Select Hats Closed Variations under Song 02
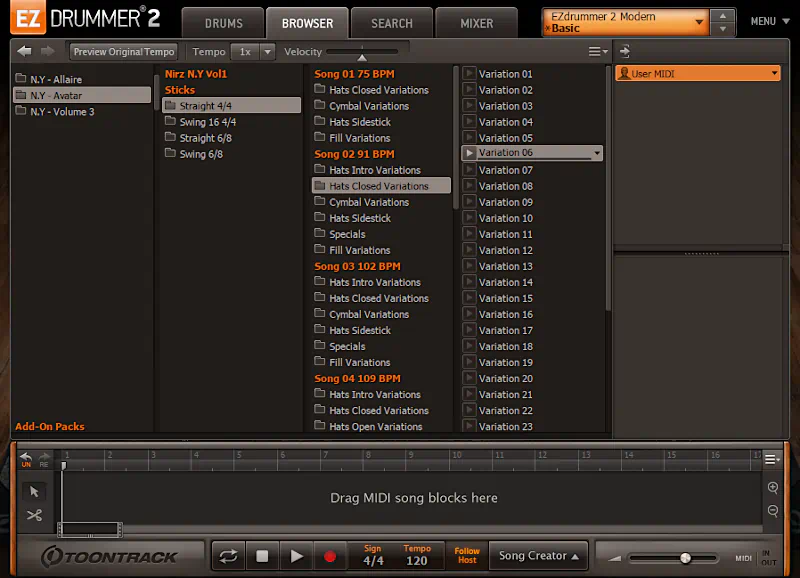 click(381, 186)
